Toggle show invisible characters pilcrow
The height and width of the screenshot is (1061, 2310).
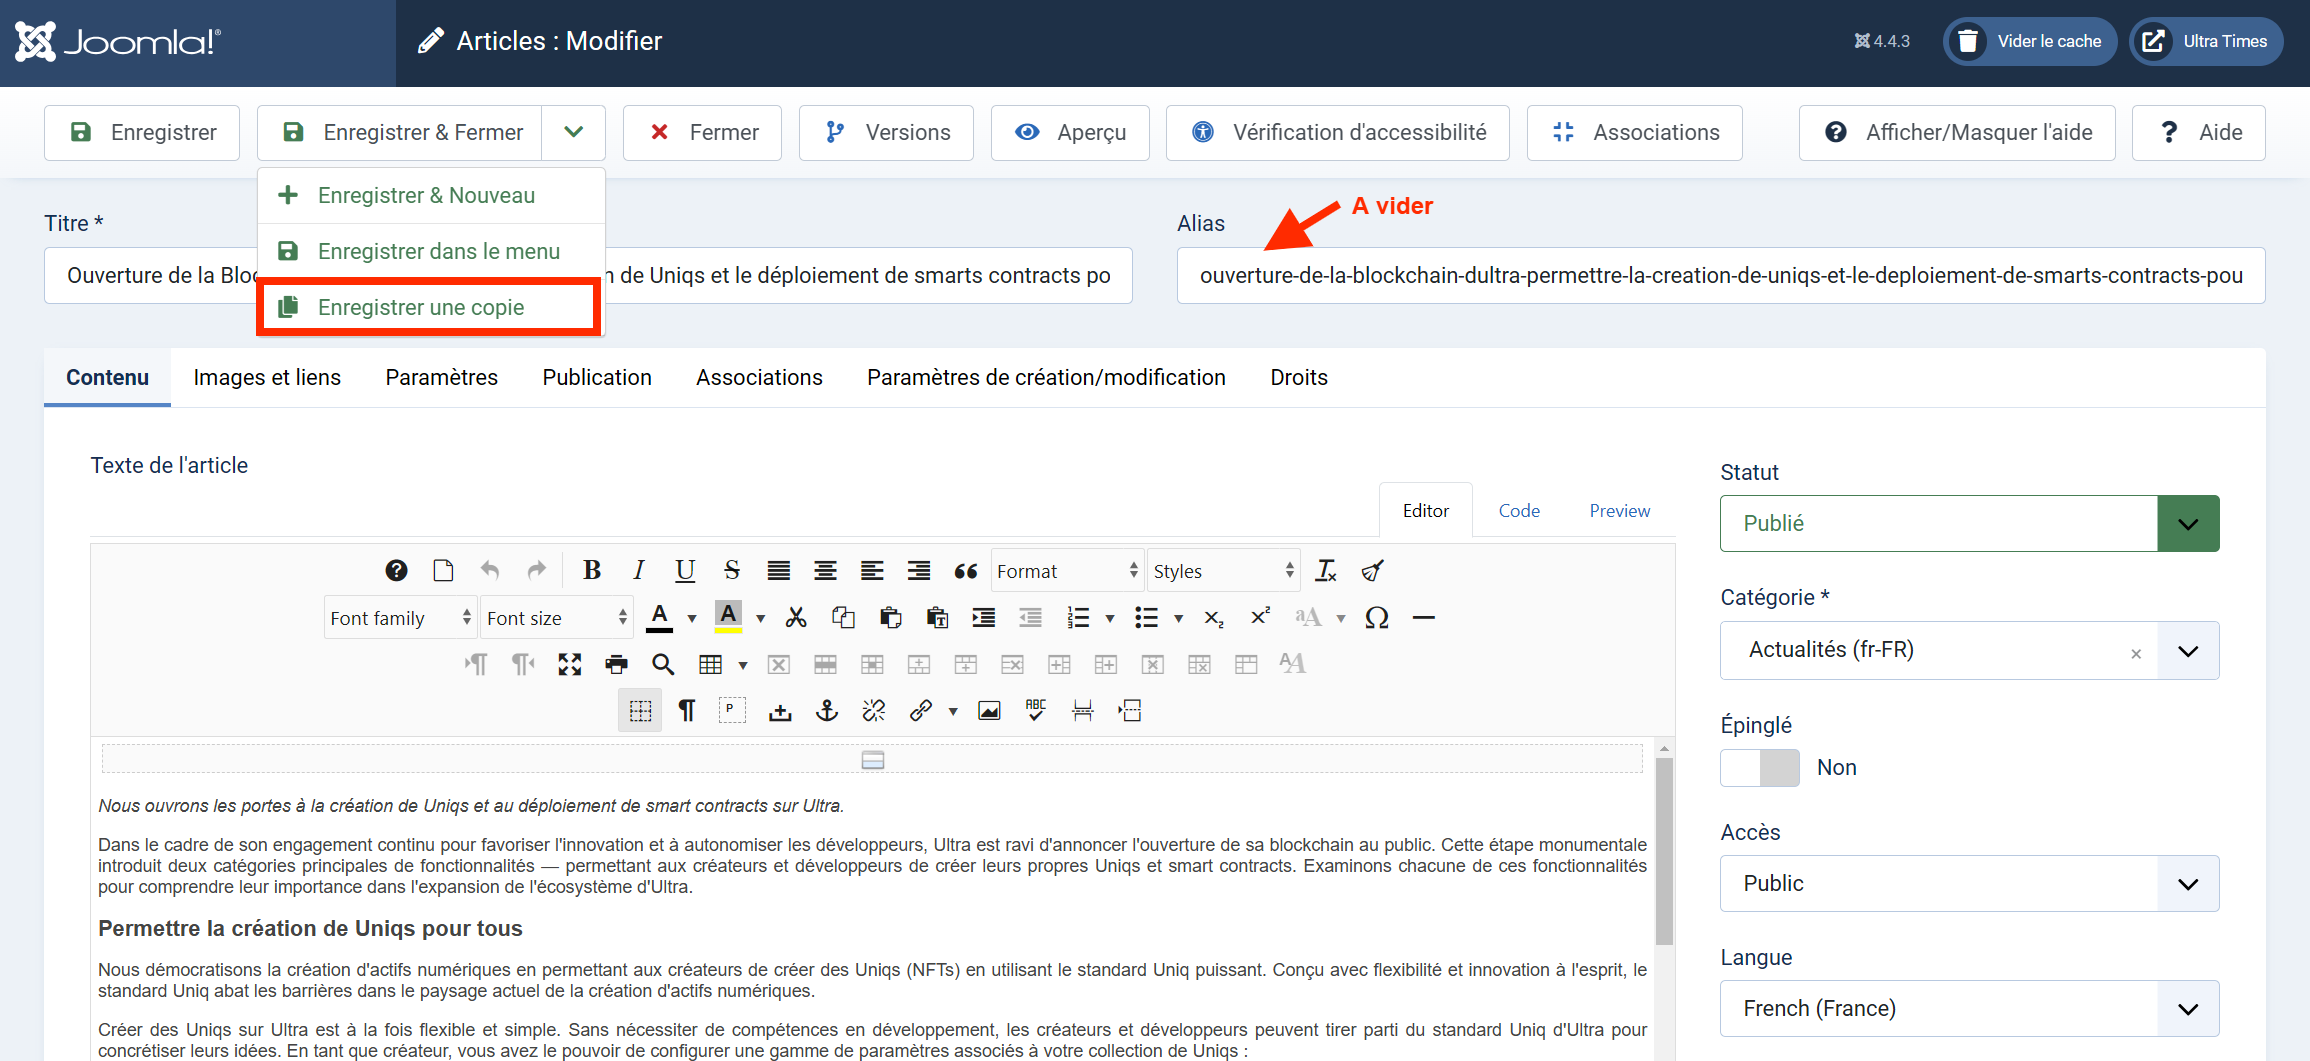687,711
